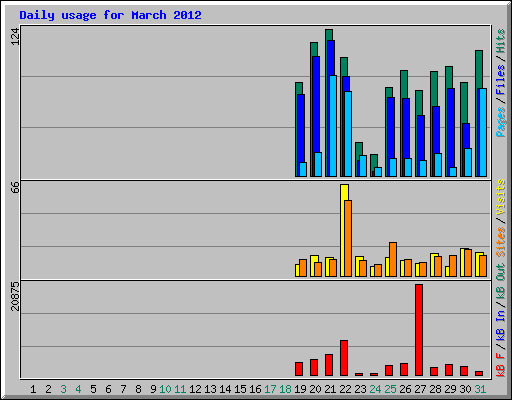Select the green hits bar for day 31
Image resolution: width=512 pixels, height=400 pixels.
coord(479,69)
